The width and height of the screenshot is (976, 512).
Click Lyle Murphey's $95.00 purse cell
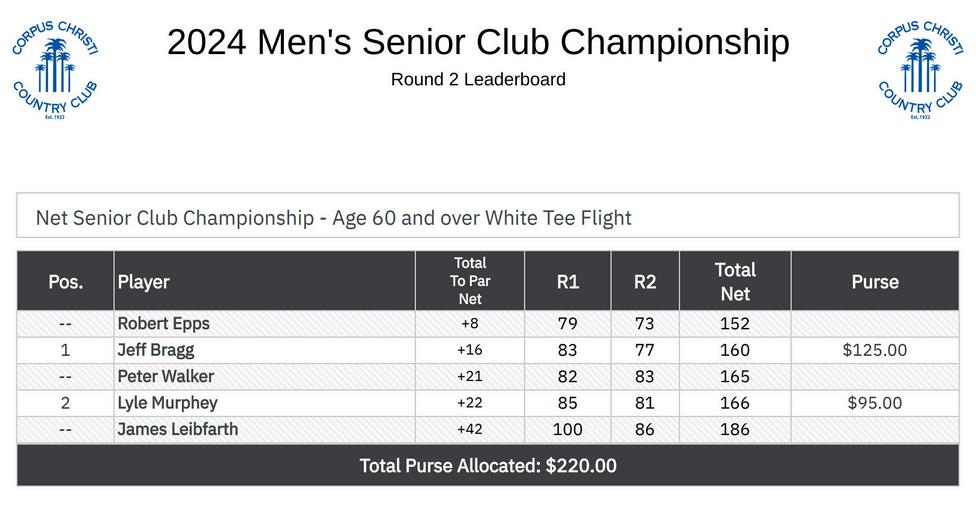point(875,403)
